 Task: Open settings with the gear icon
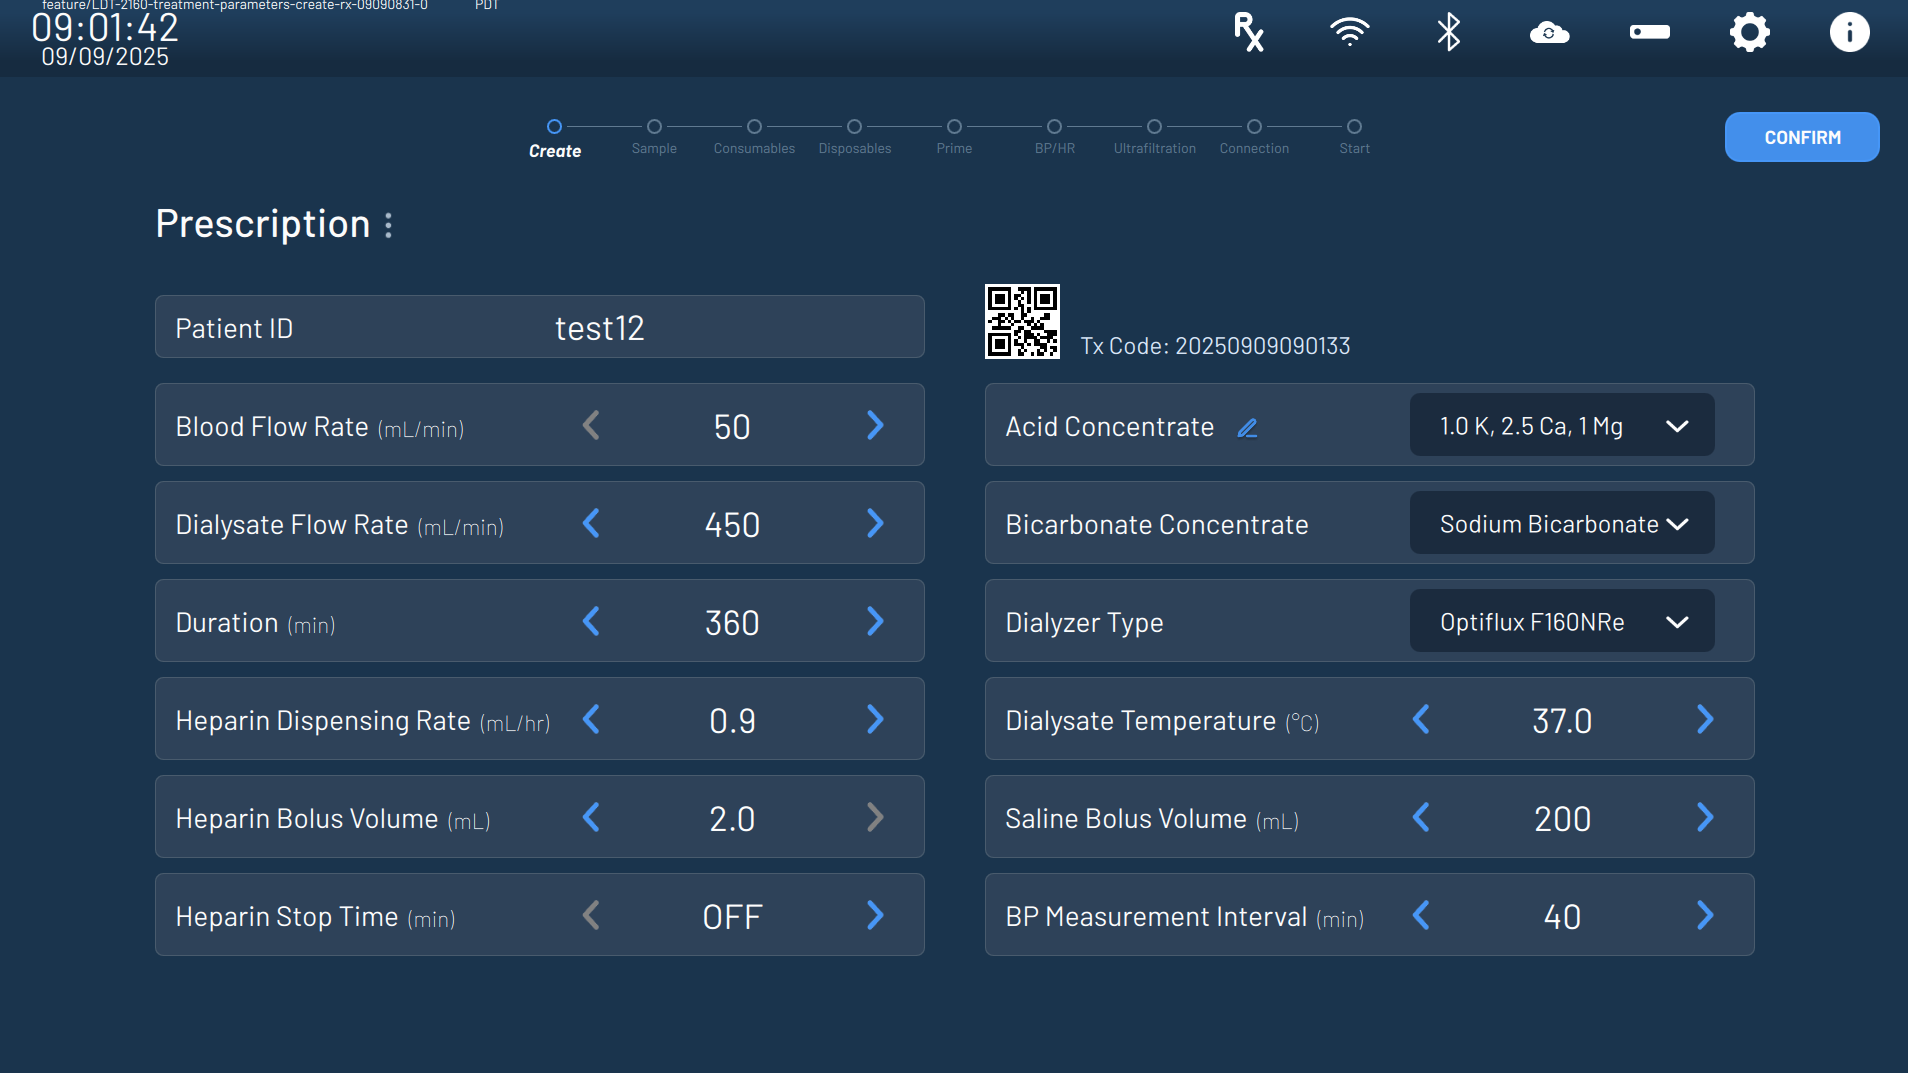coord(1749,32)
